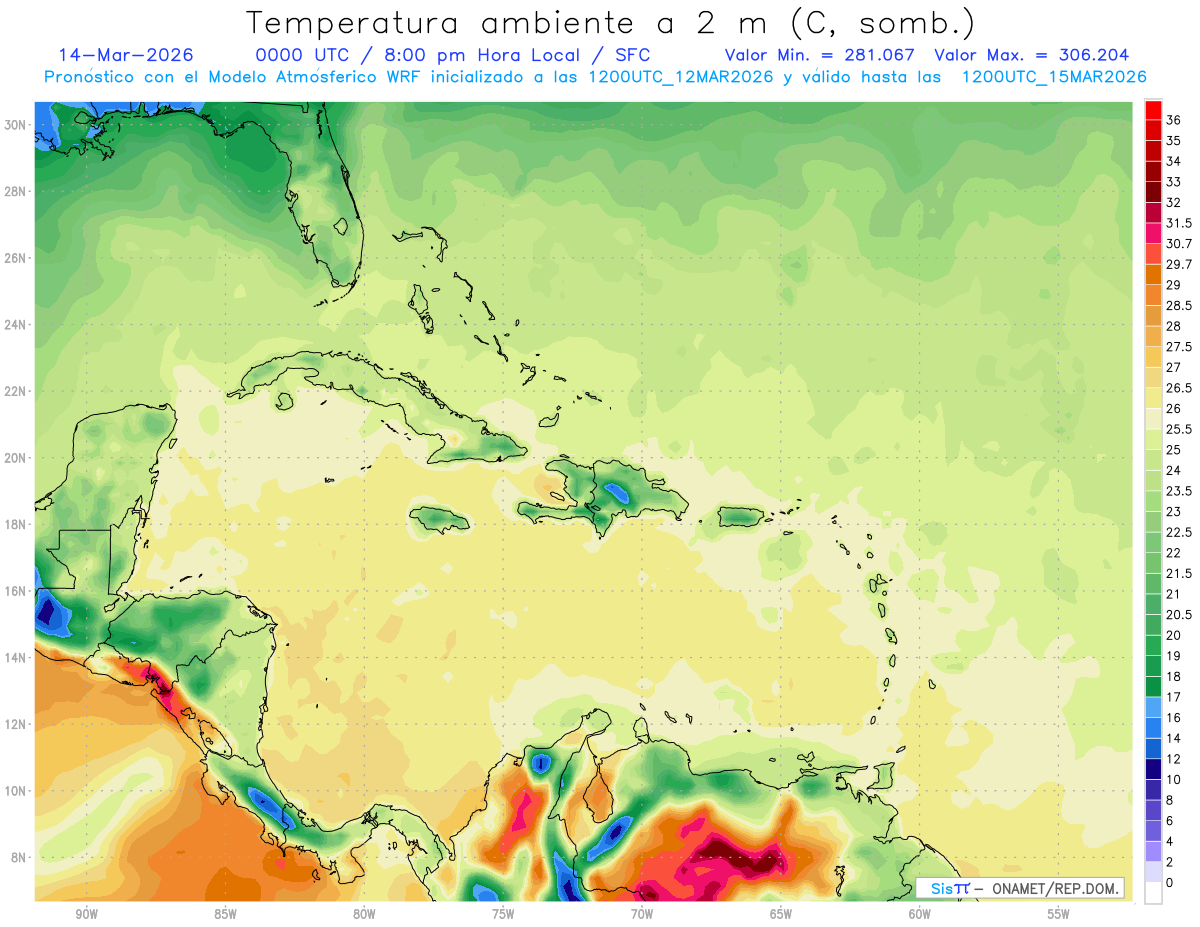
Task: Click the '6' legend label
Action: click(x=1170, y=820)
